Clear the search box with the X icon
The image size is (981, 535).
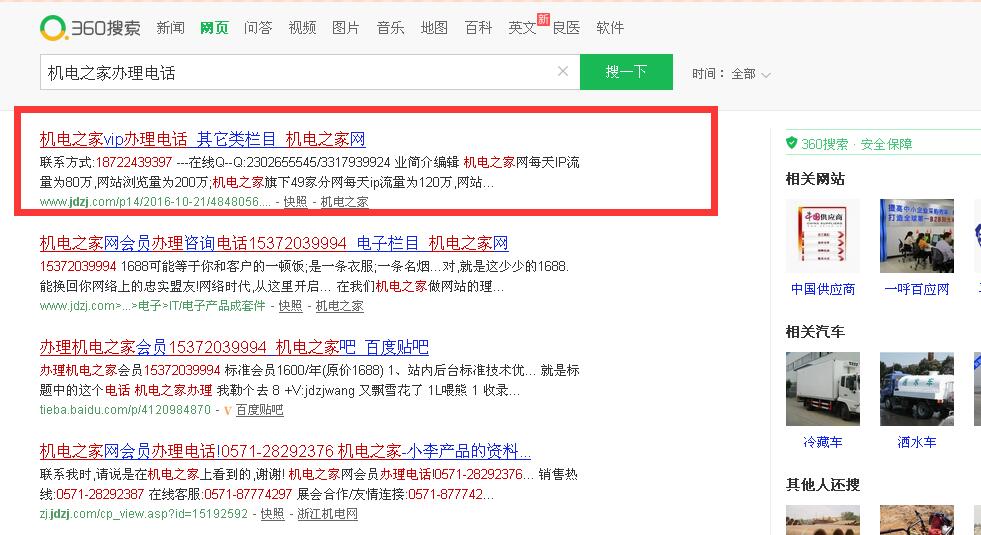563,71
